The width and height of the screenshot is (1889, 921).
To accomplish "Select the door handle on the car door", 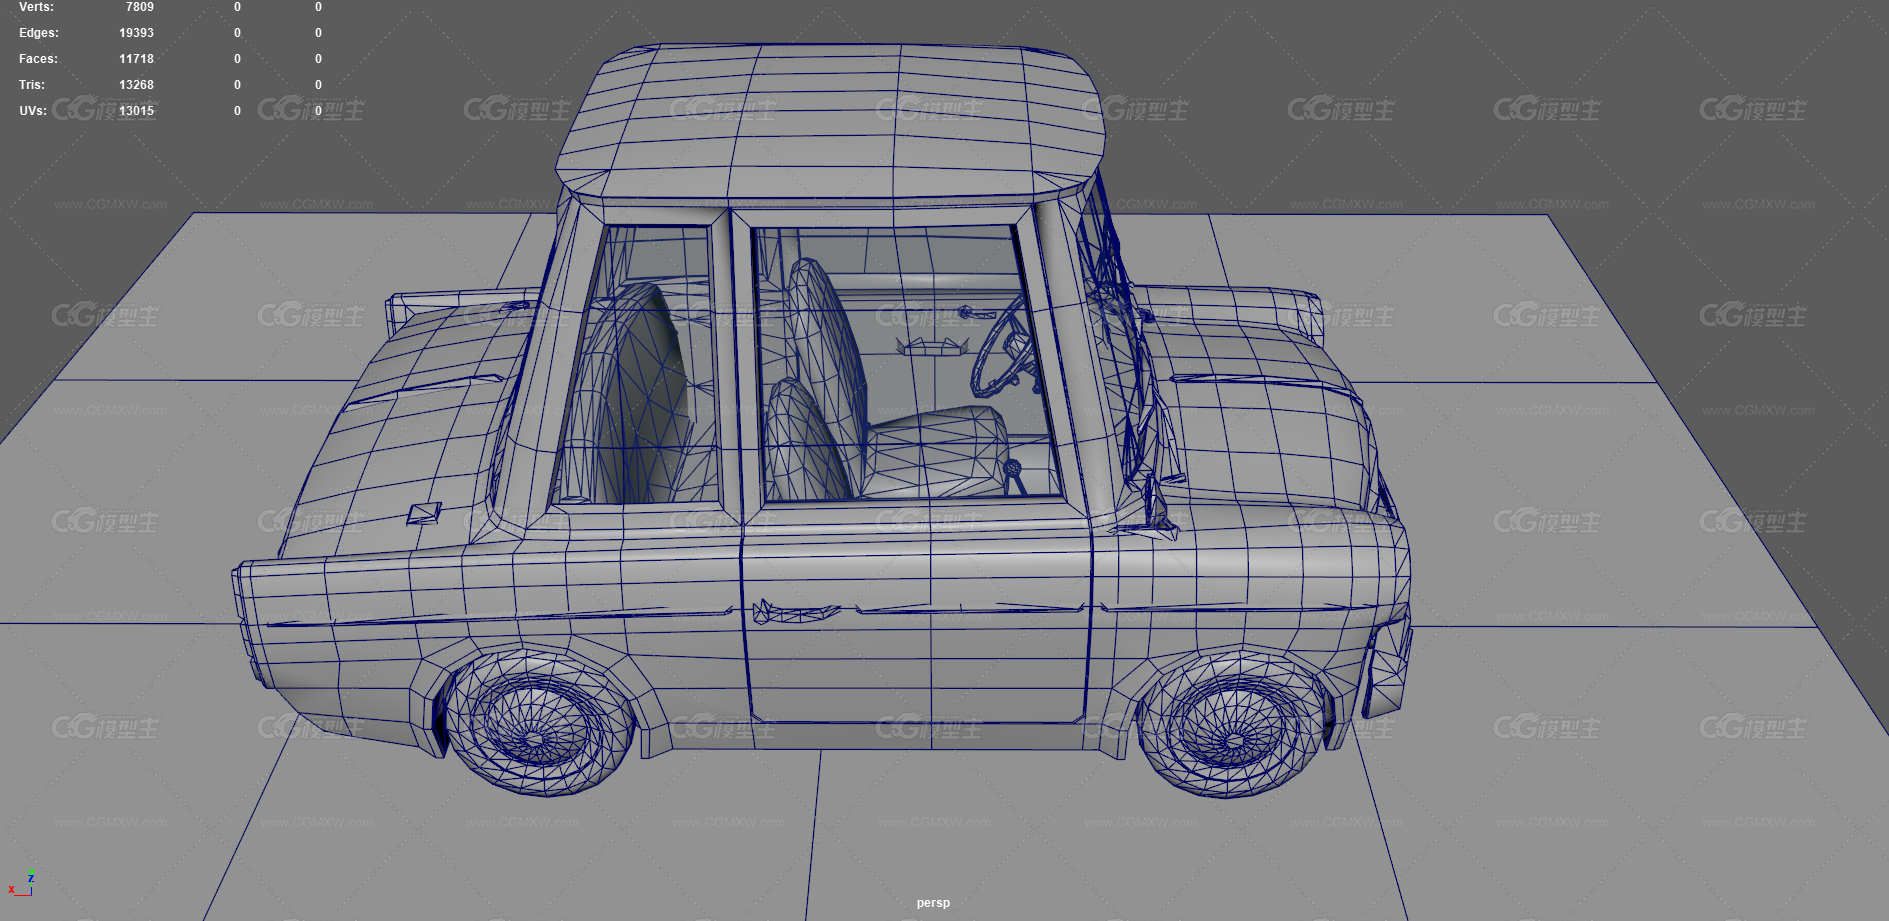I will click(795, 610).
